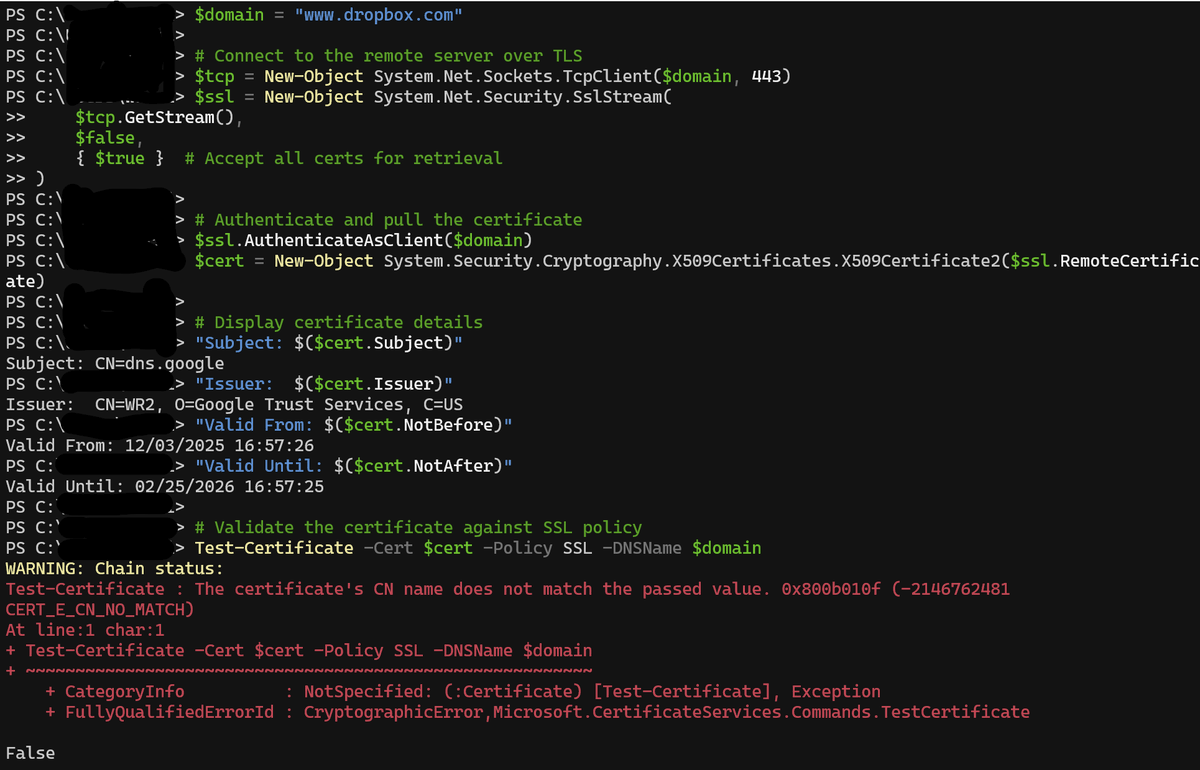
Task: Click output "Valid From: 12/03/2025 16:57:26"
Action: [160, 445]
